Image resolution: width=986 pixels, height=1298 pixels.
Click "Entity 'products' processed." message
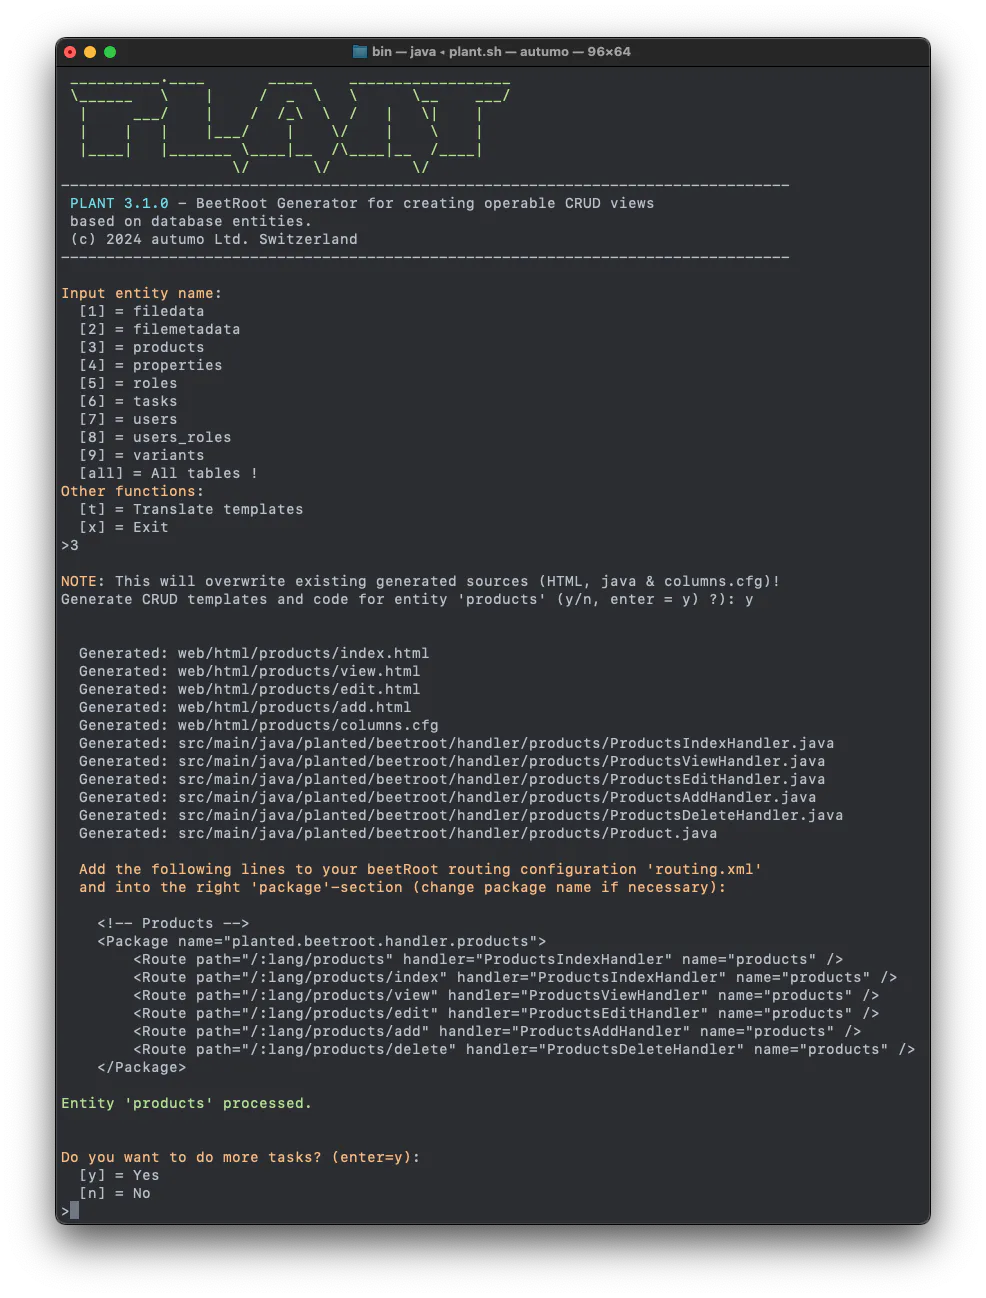point(186,1103)
